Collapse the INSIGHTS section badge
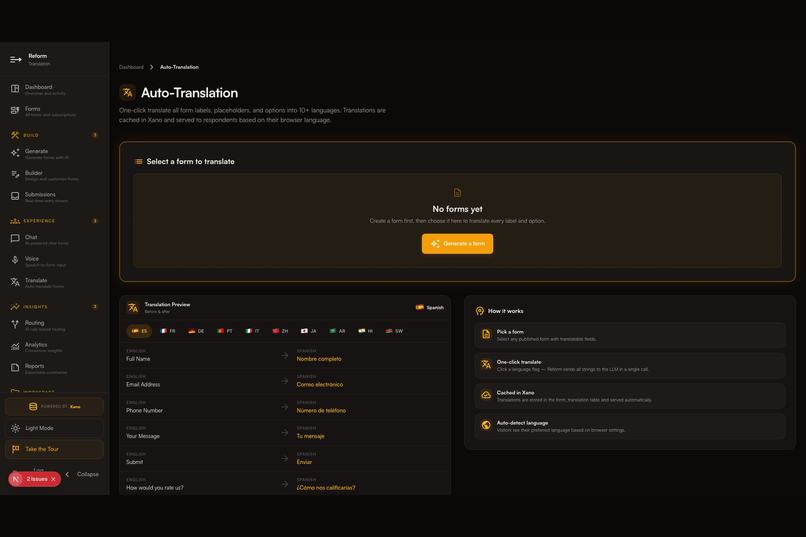Viewport: 806px width, 537px height. click(95, 307)
